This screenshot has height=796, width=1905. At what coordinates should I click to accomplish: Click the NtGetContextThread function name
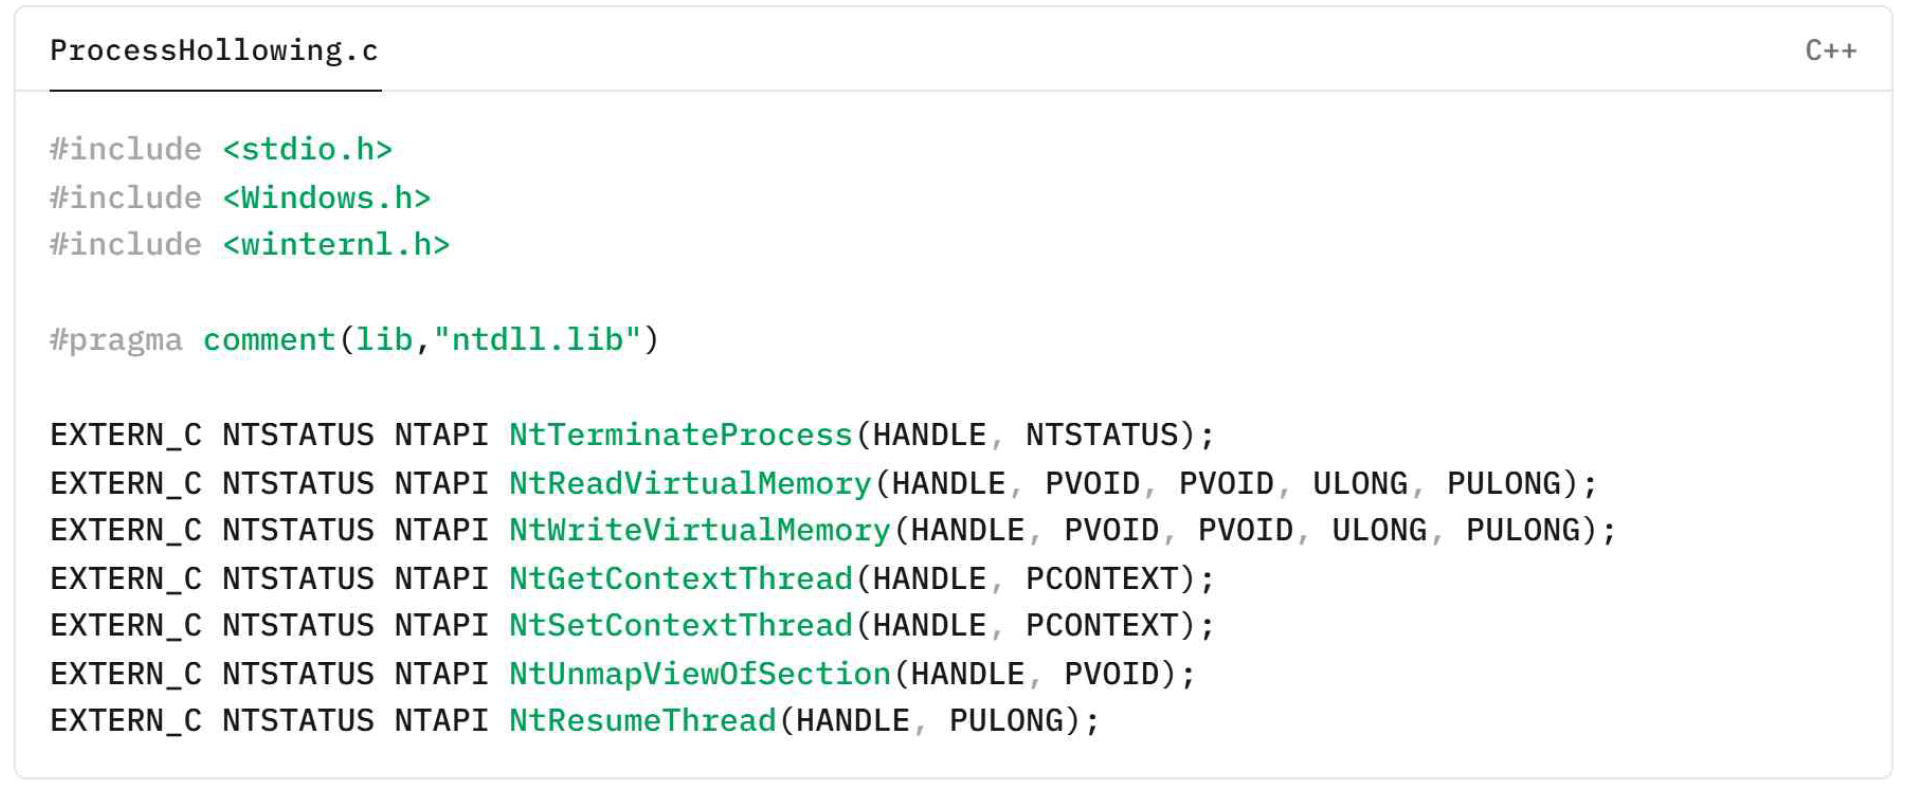[680, 579]
